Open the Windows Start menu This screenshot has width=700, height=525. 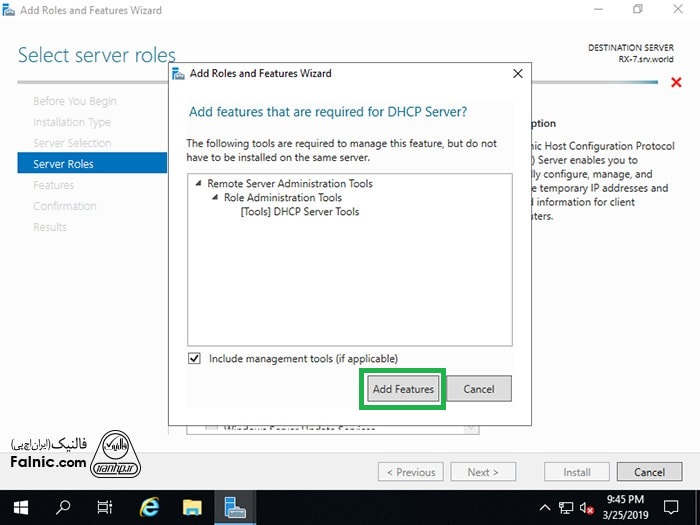[x=20, y=507]
